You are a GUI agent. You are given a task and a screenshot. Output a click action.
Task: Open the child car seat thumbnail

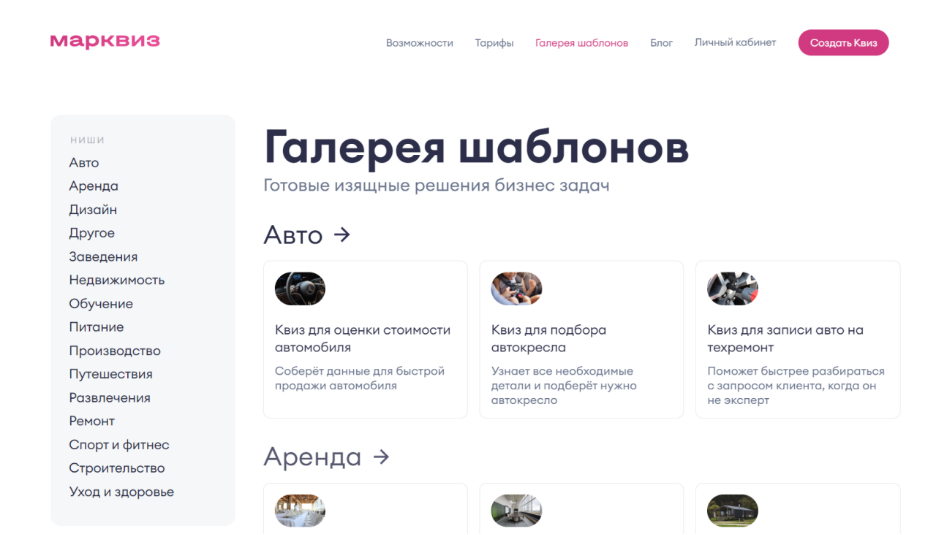(516, 288)
